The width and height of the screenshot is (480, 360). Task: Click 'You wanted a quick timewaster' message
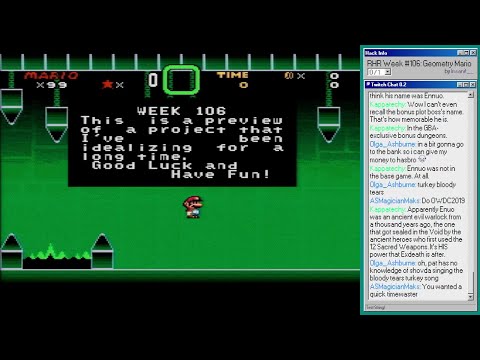click(416, 290)
